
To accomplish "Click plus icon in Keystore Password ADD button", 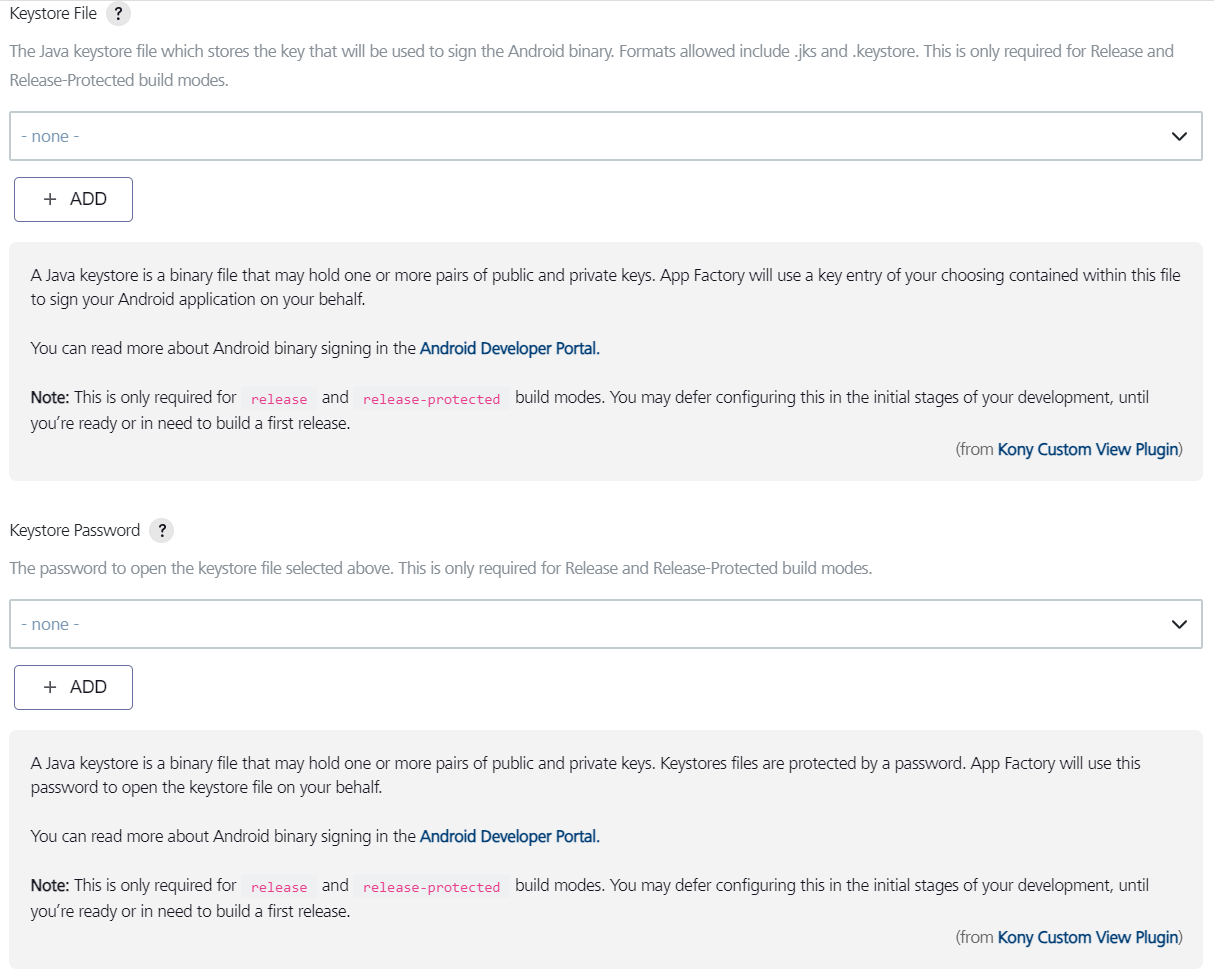I will [x=51, y=687].
